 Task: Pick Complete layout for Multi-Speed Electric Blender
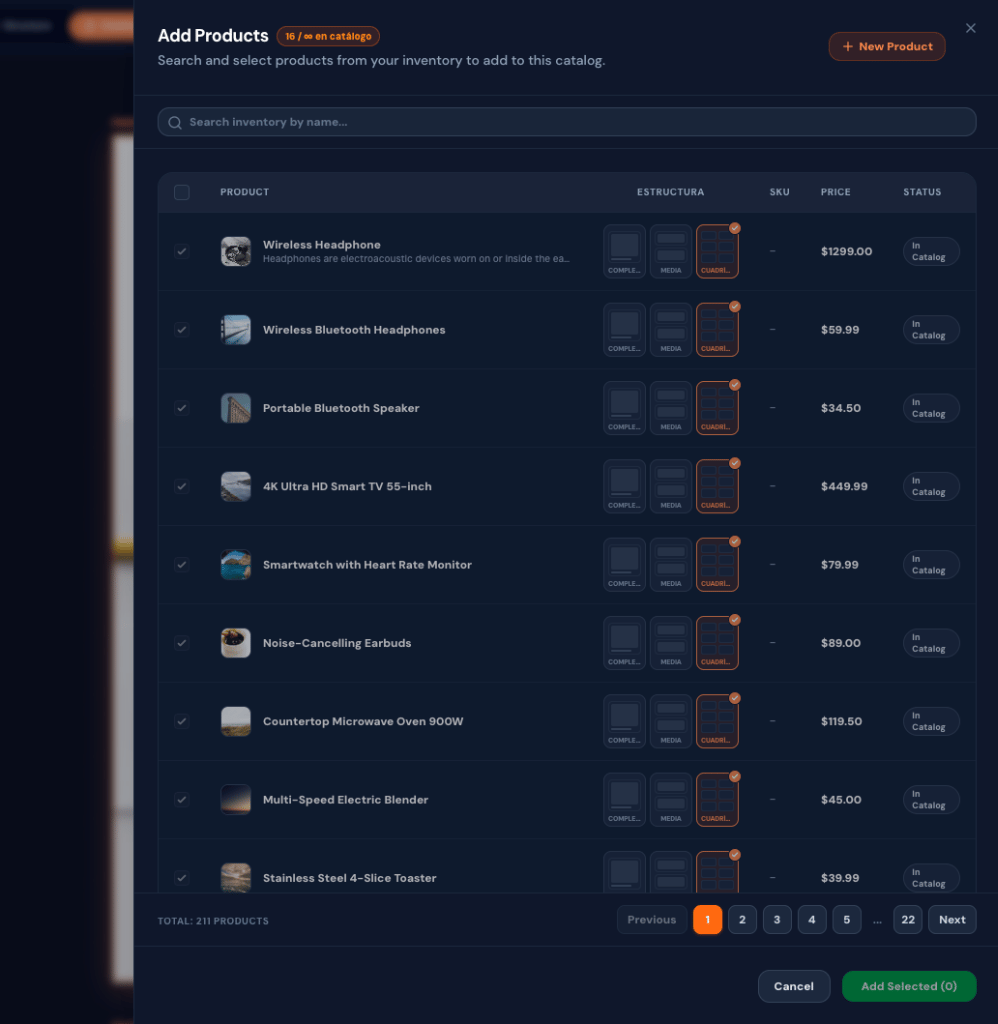pyautogui.click(x=624, y=800)
